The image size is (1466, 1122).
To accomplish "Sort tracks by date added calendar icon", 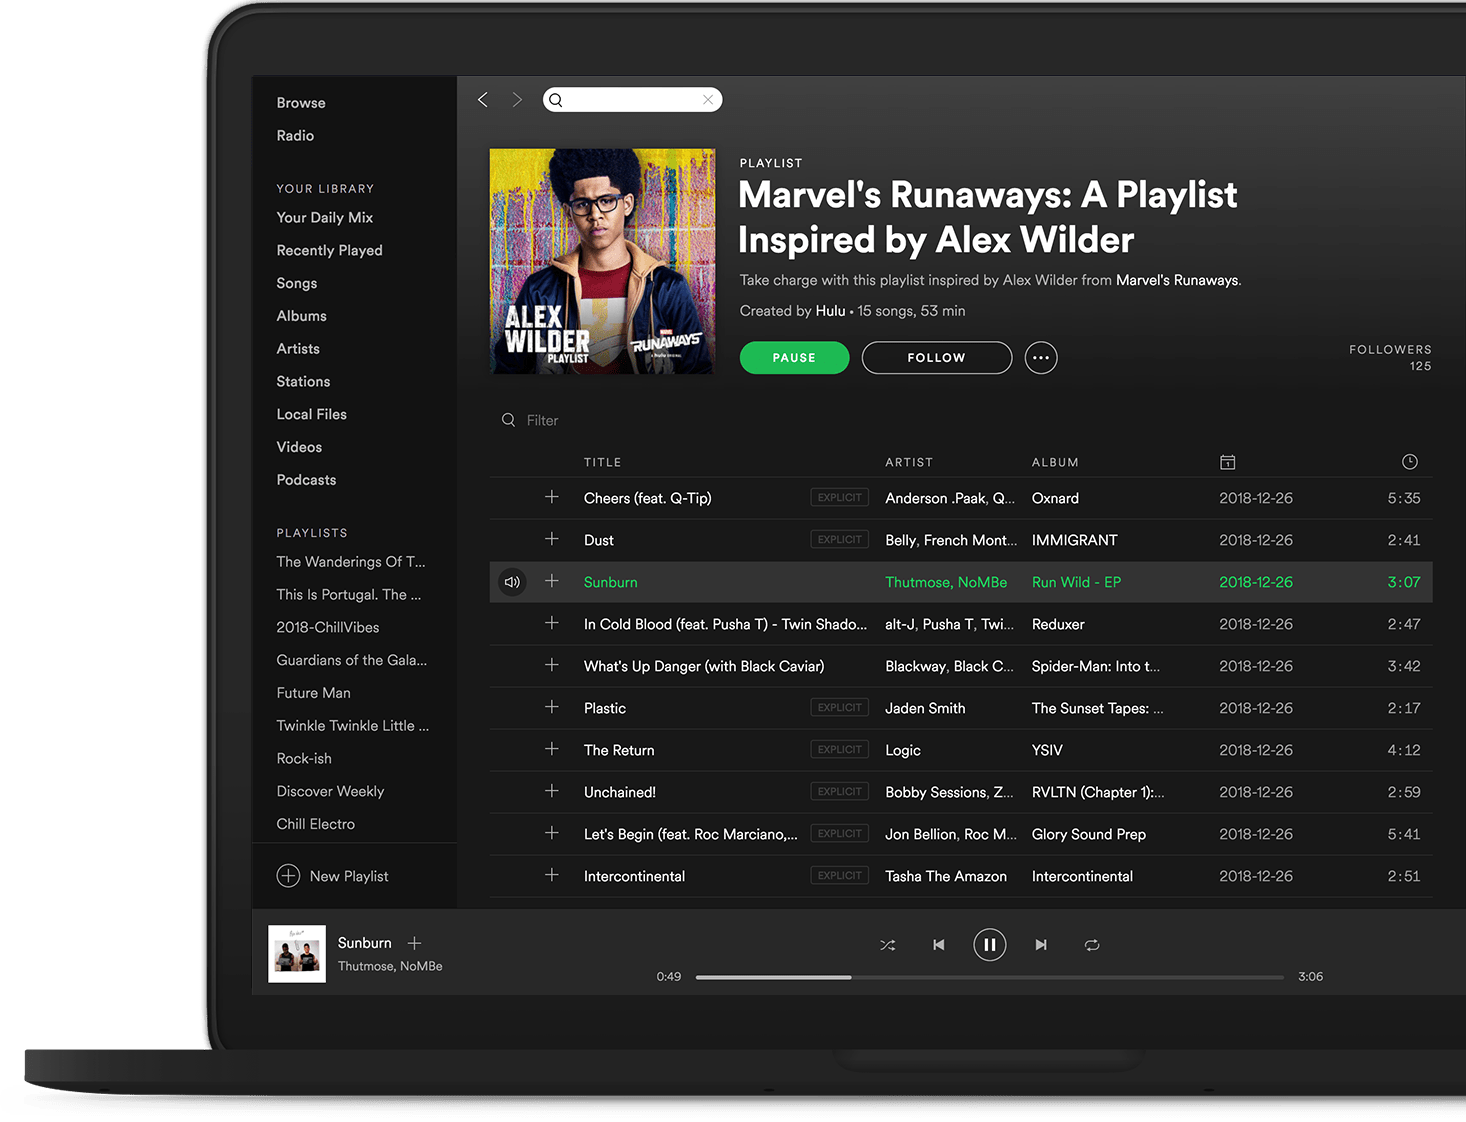I will (x=1227, y=462).
